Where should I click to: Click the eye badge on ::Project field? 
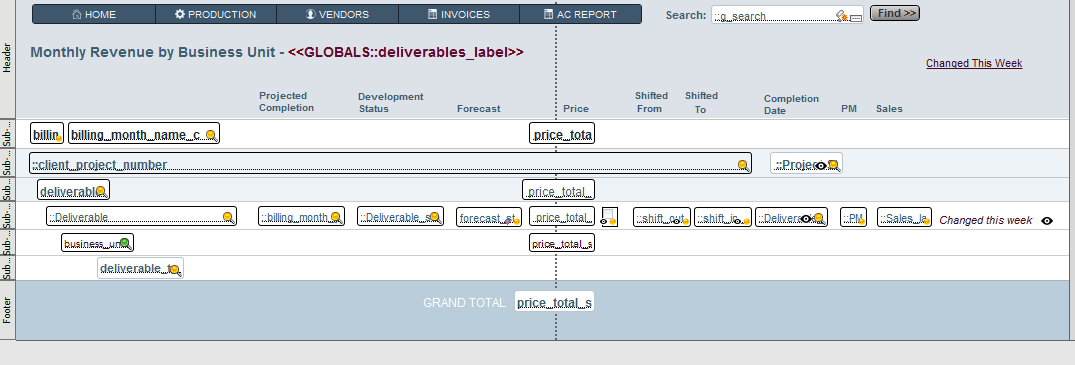pos(821,165)
